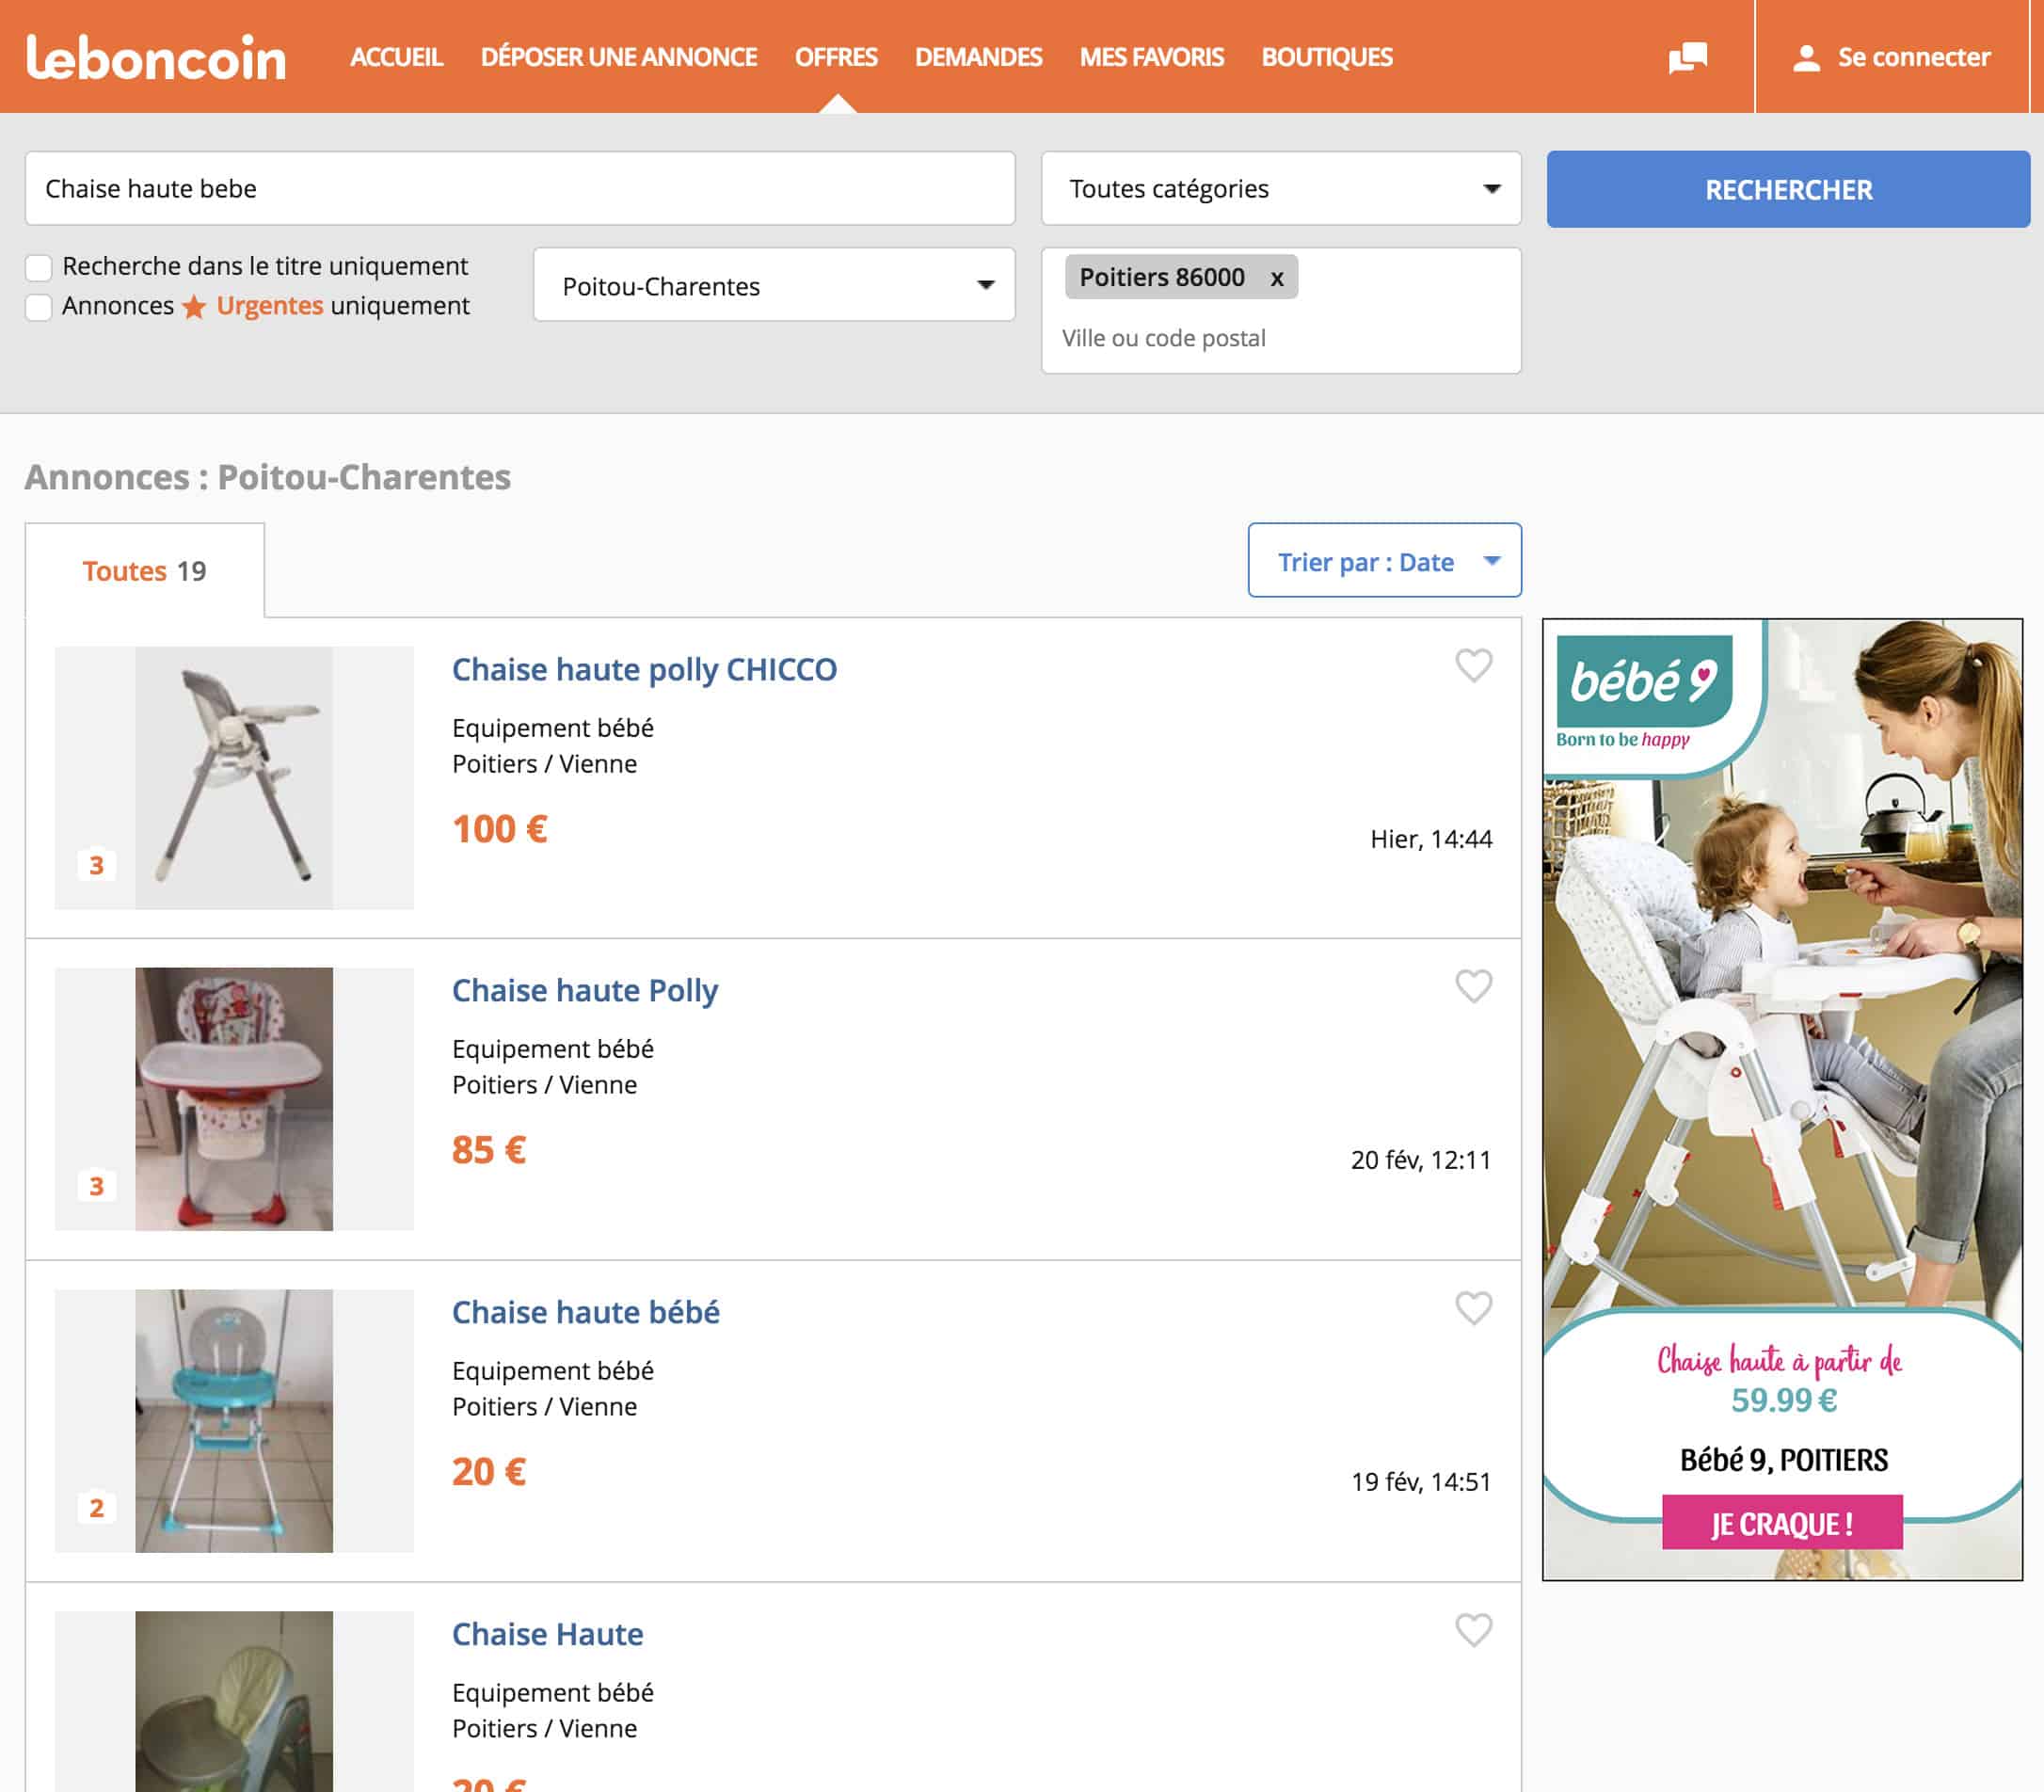Select the Toutes 19 tab
Screen dimensions: 2044x1792
tap(144, 571)
